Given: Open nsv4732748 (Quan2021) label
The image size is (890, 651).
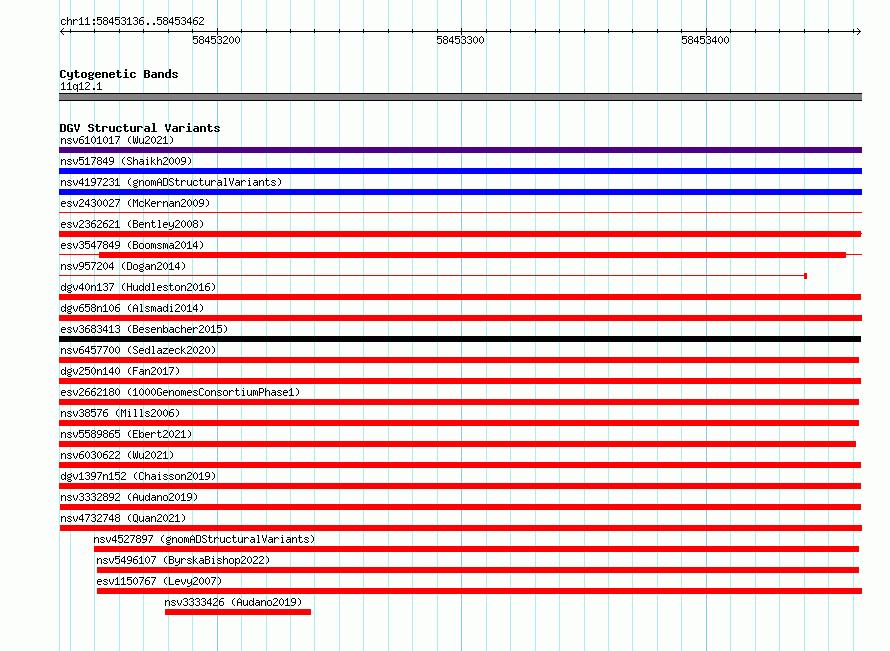Looking at the screenshot, I should click(x=123, y=518).
